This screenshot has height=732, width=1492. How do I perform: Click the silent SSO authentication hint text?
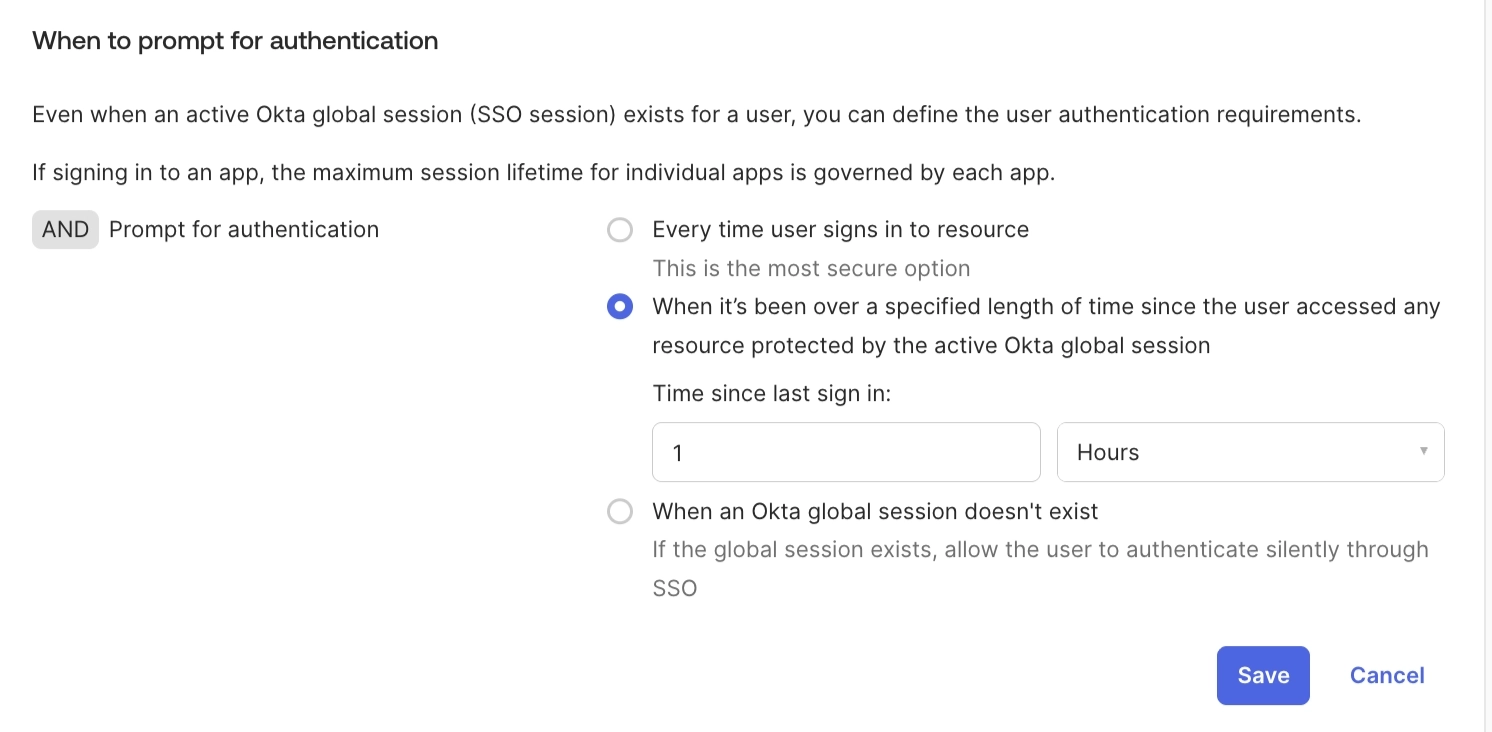(x=1040, y=550)
